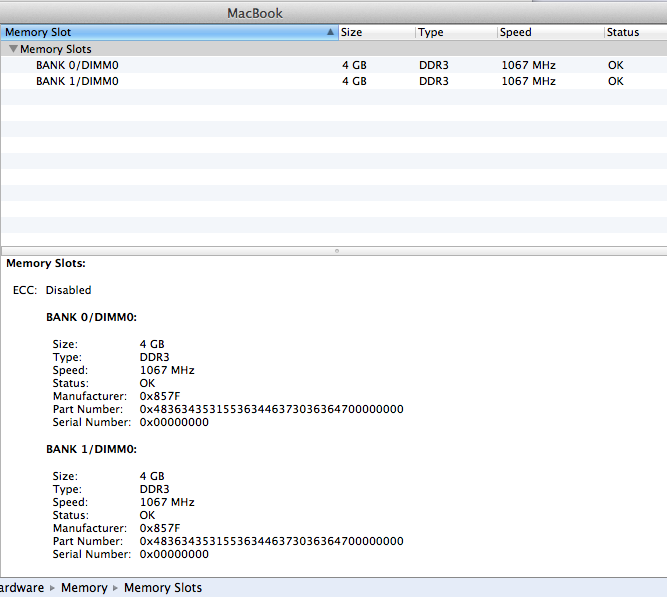Open Hardware in the path bar
This screenshot has height=597, width=667.
coord(22,588)
